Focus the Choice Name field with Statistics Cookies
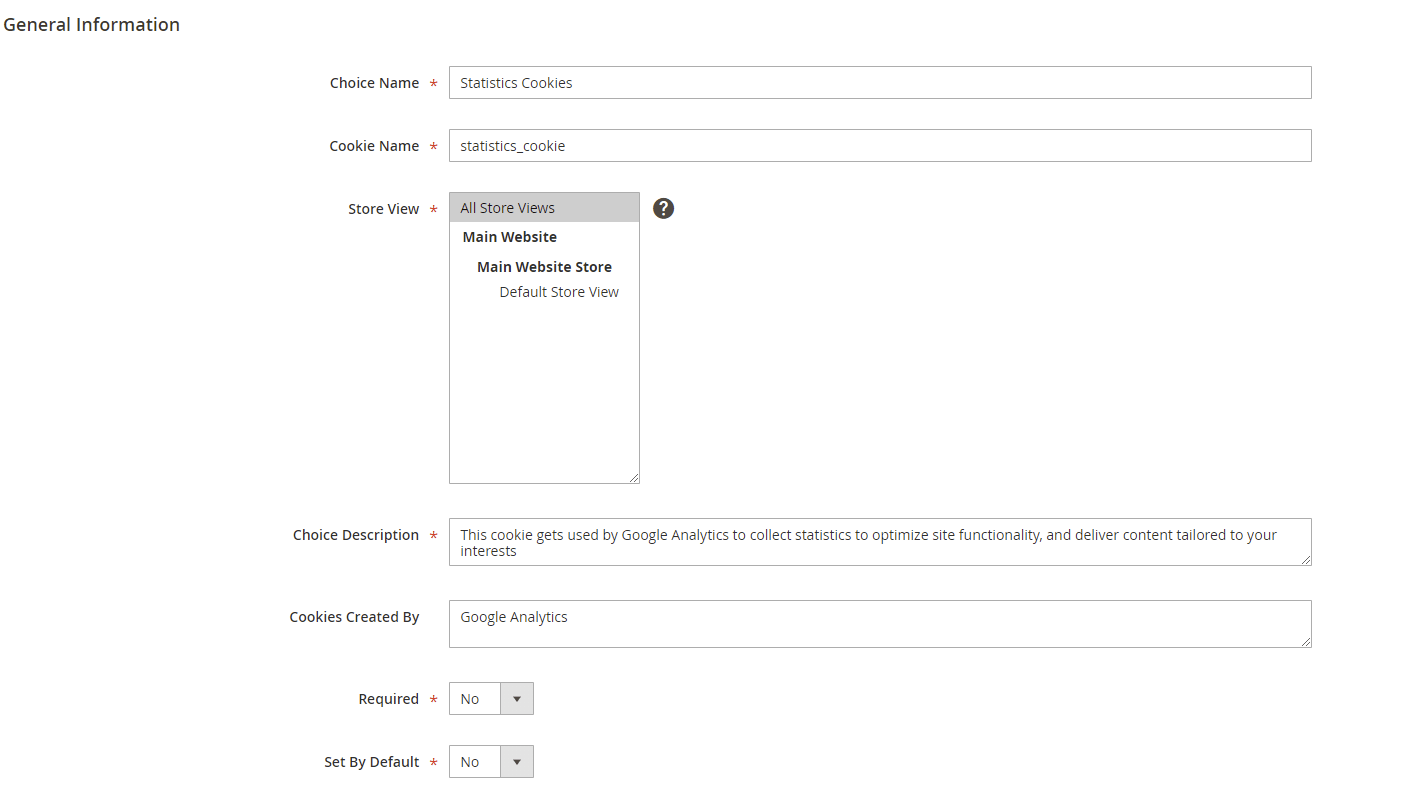Viewport: 1416px width, 792px height. pyautogui.click(x=880, y=83)
